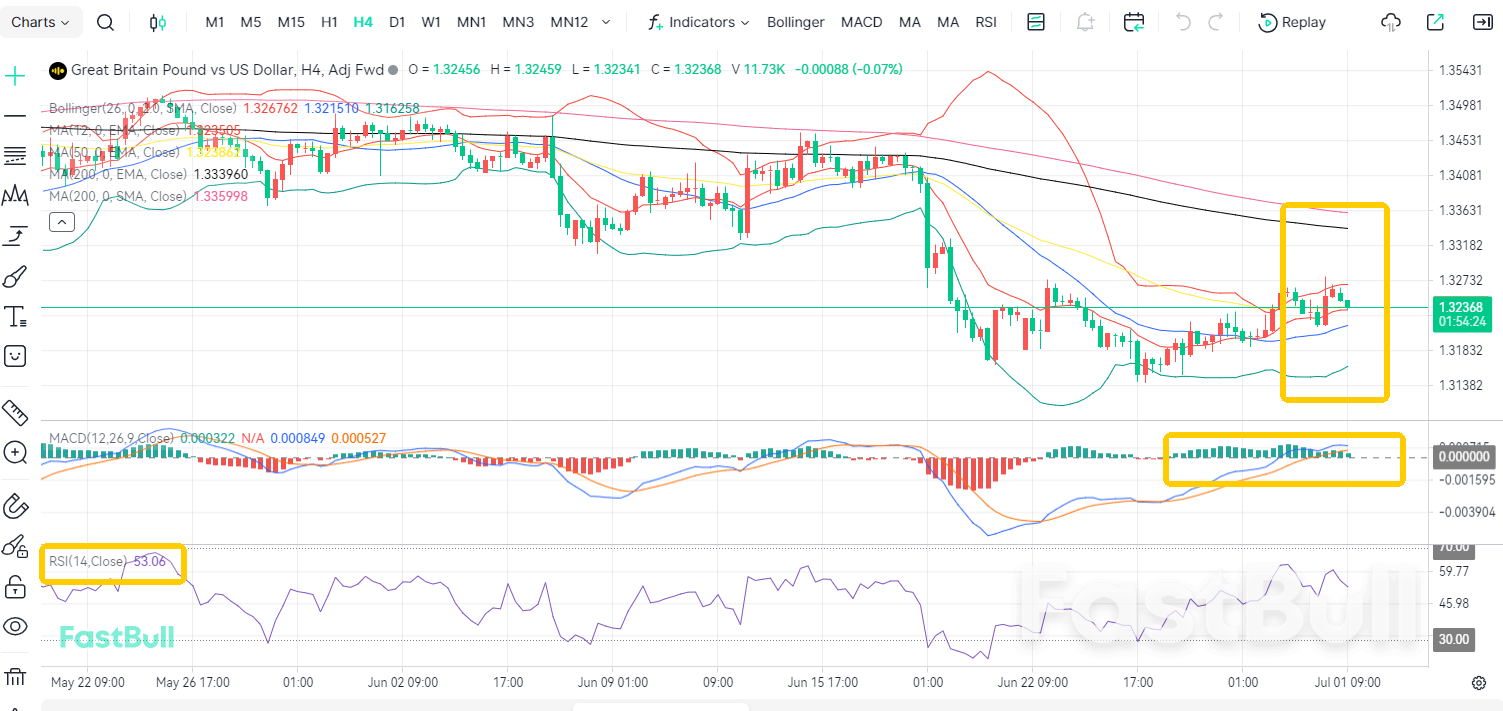Switch to M5 timeframe
1503x711 pixels.
coord(251,22)
